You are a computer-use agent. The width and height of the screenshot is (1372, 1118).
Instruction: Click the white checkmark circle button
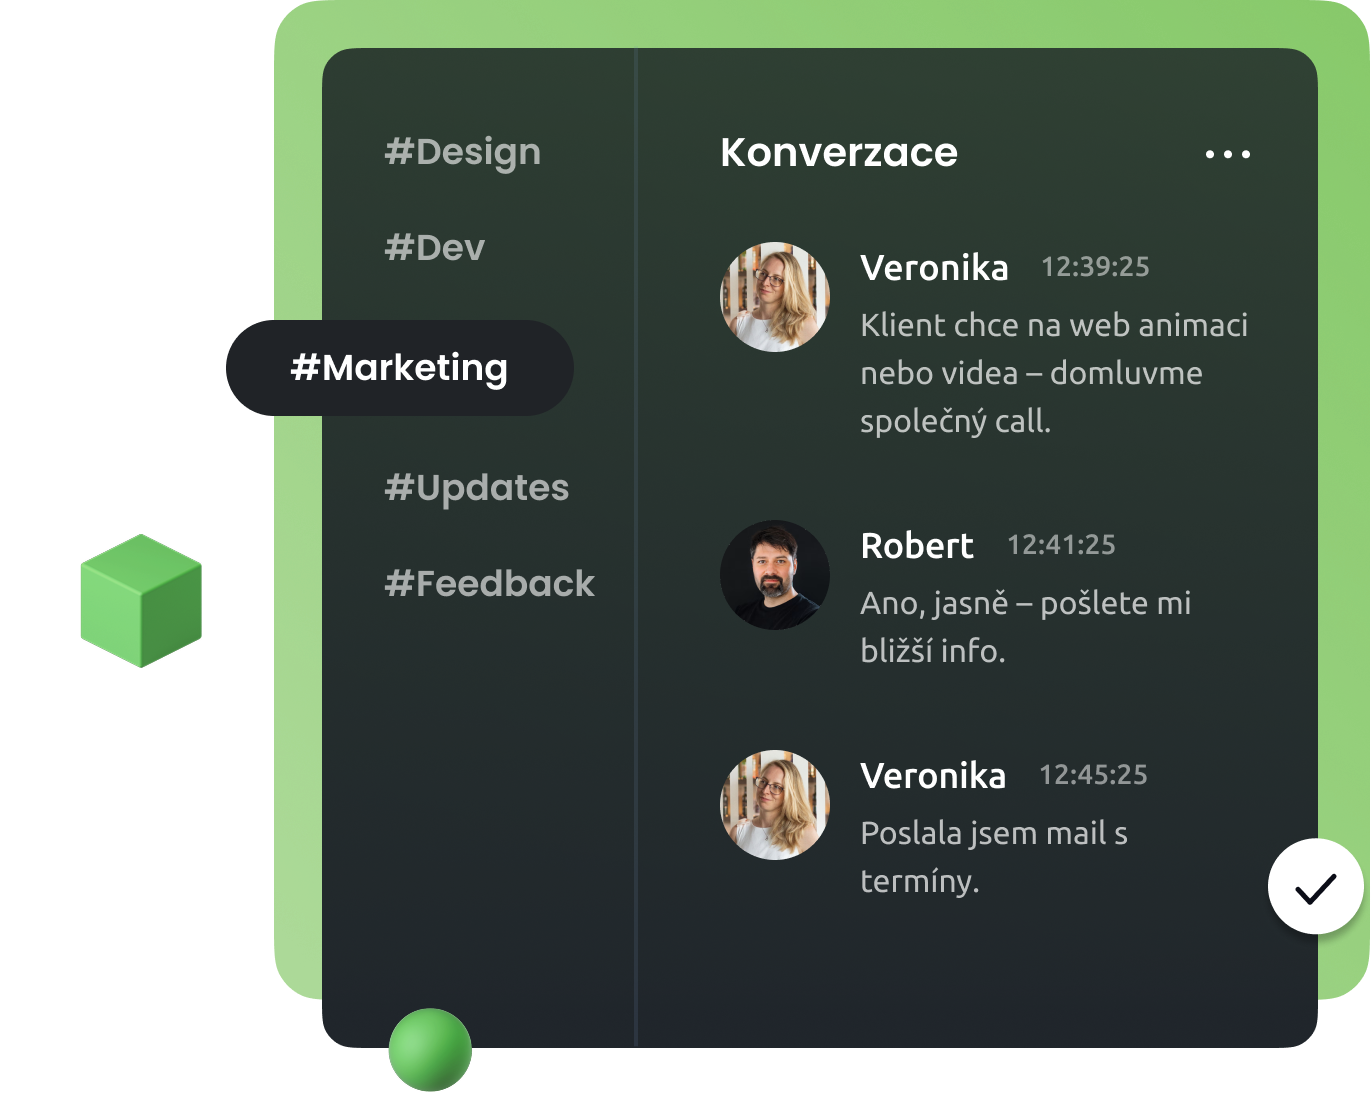1315,886
